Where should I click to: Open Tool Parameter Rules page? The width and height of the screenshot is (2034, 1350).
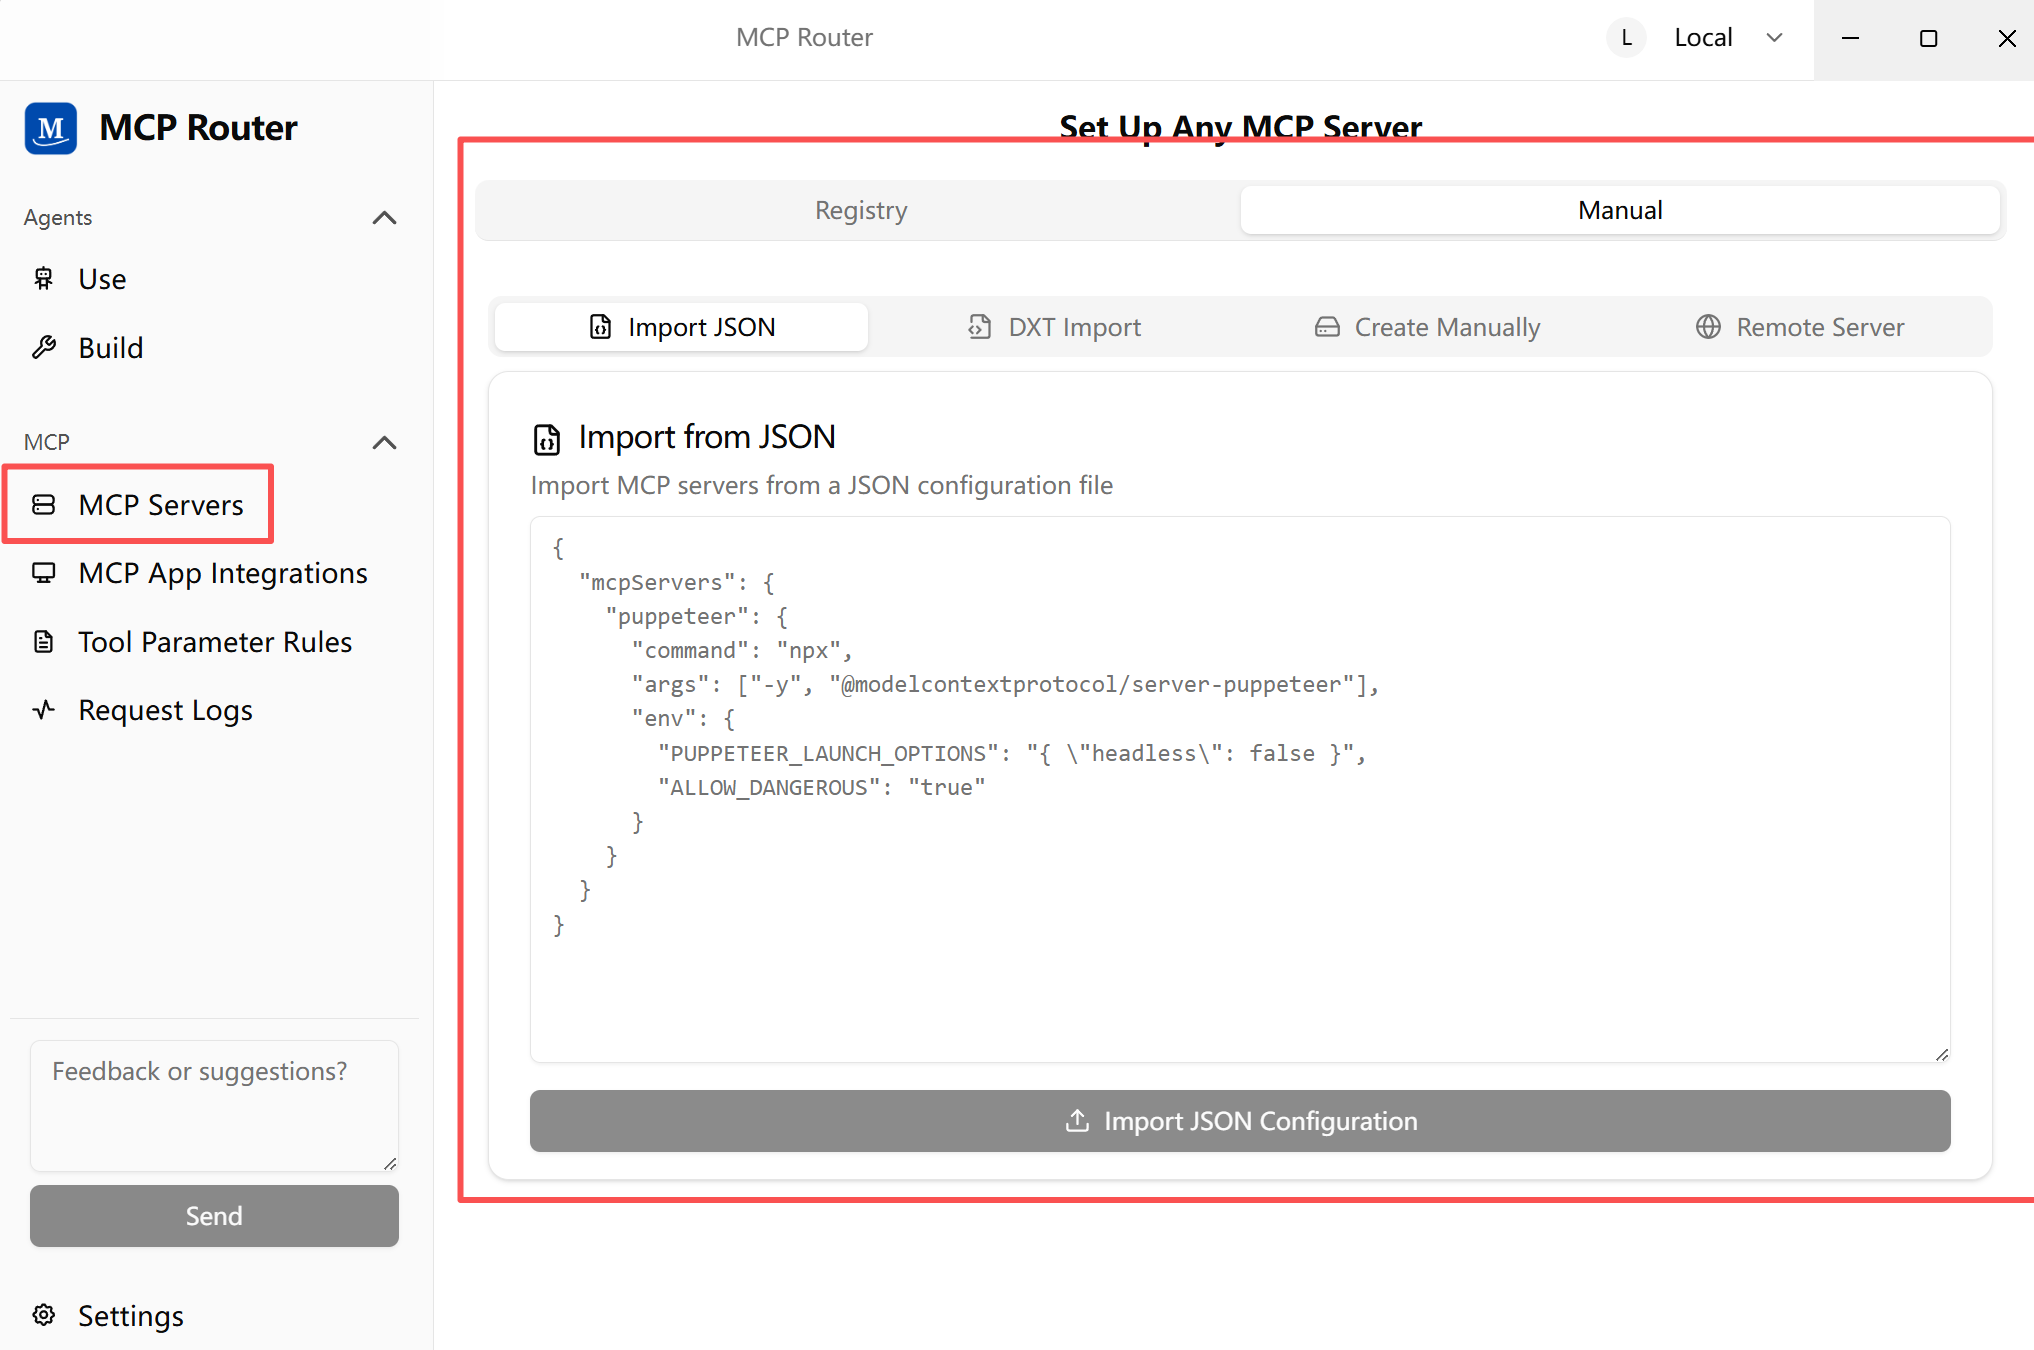point(214,642)
